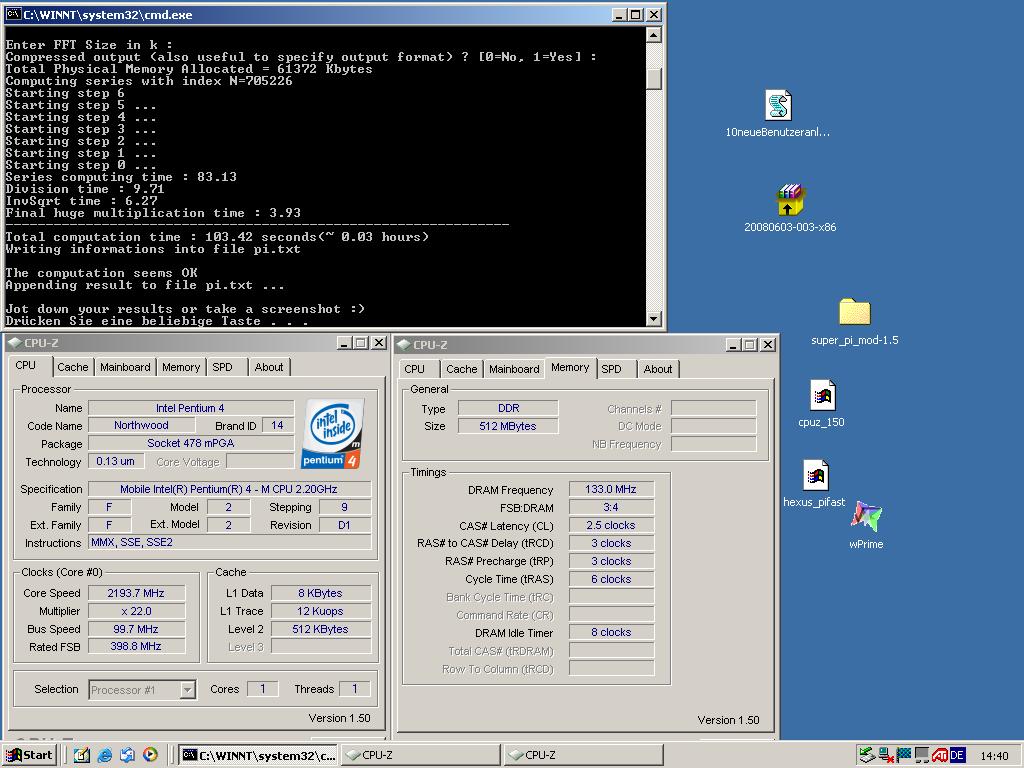
Task: Click the L1 Trace 12 Kuops value
Action: (321, 611)
